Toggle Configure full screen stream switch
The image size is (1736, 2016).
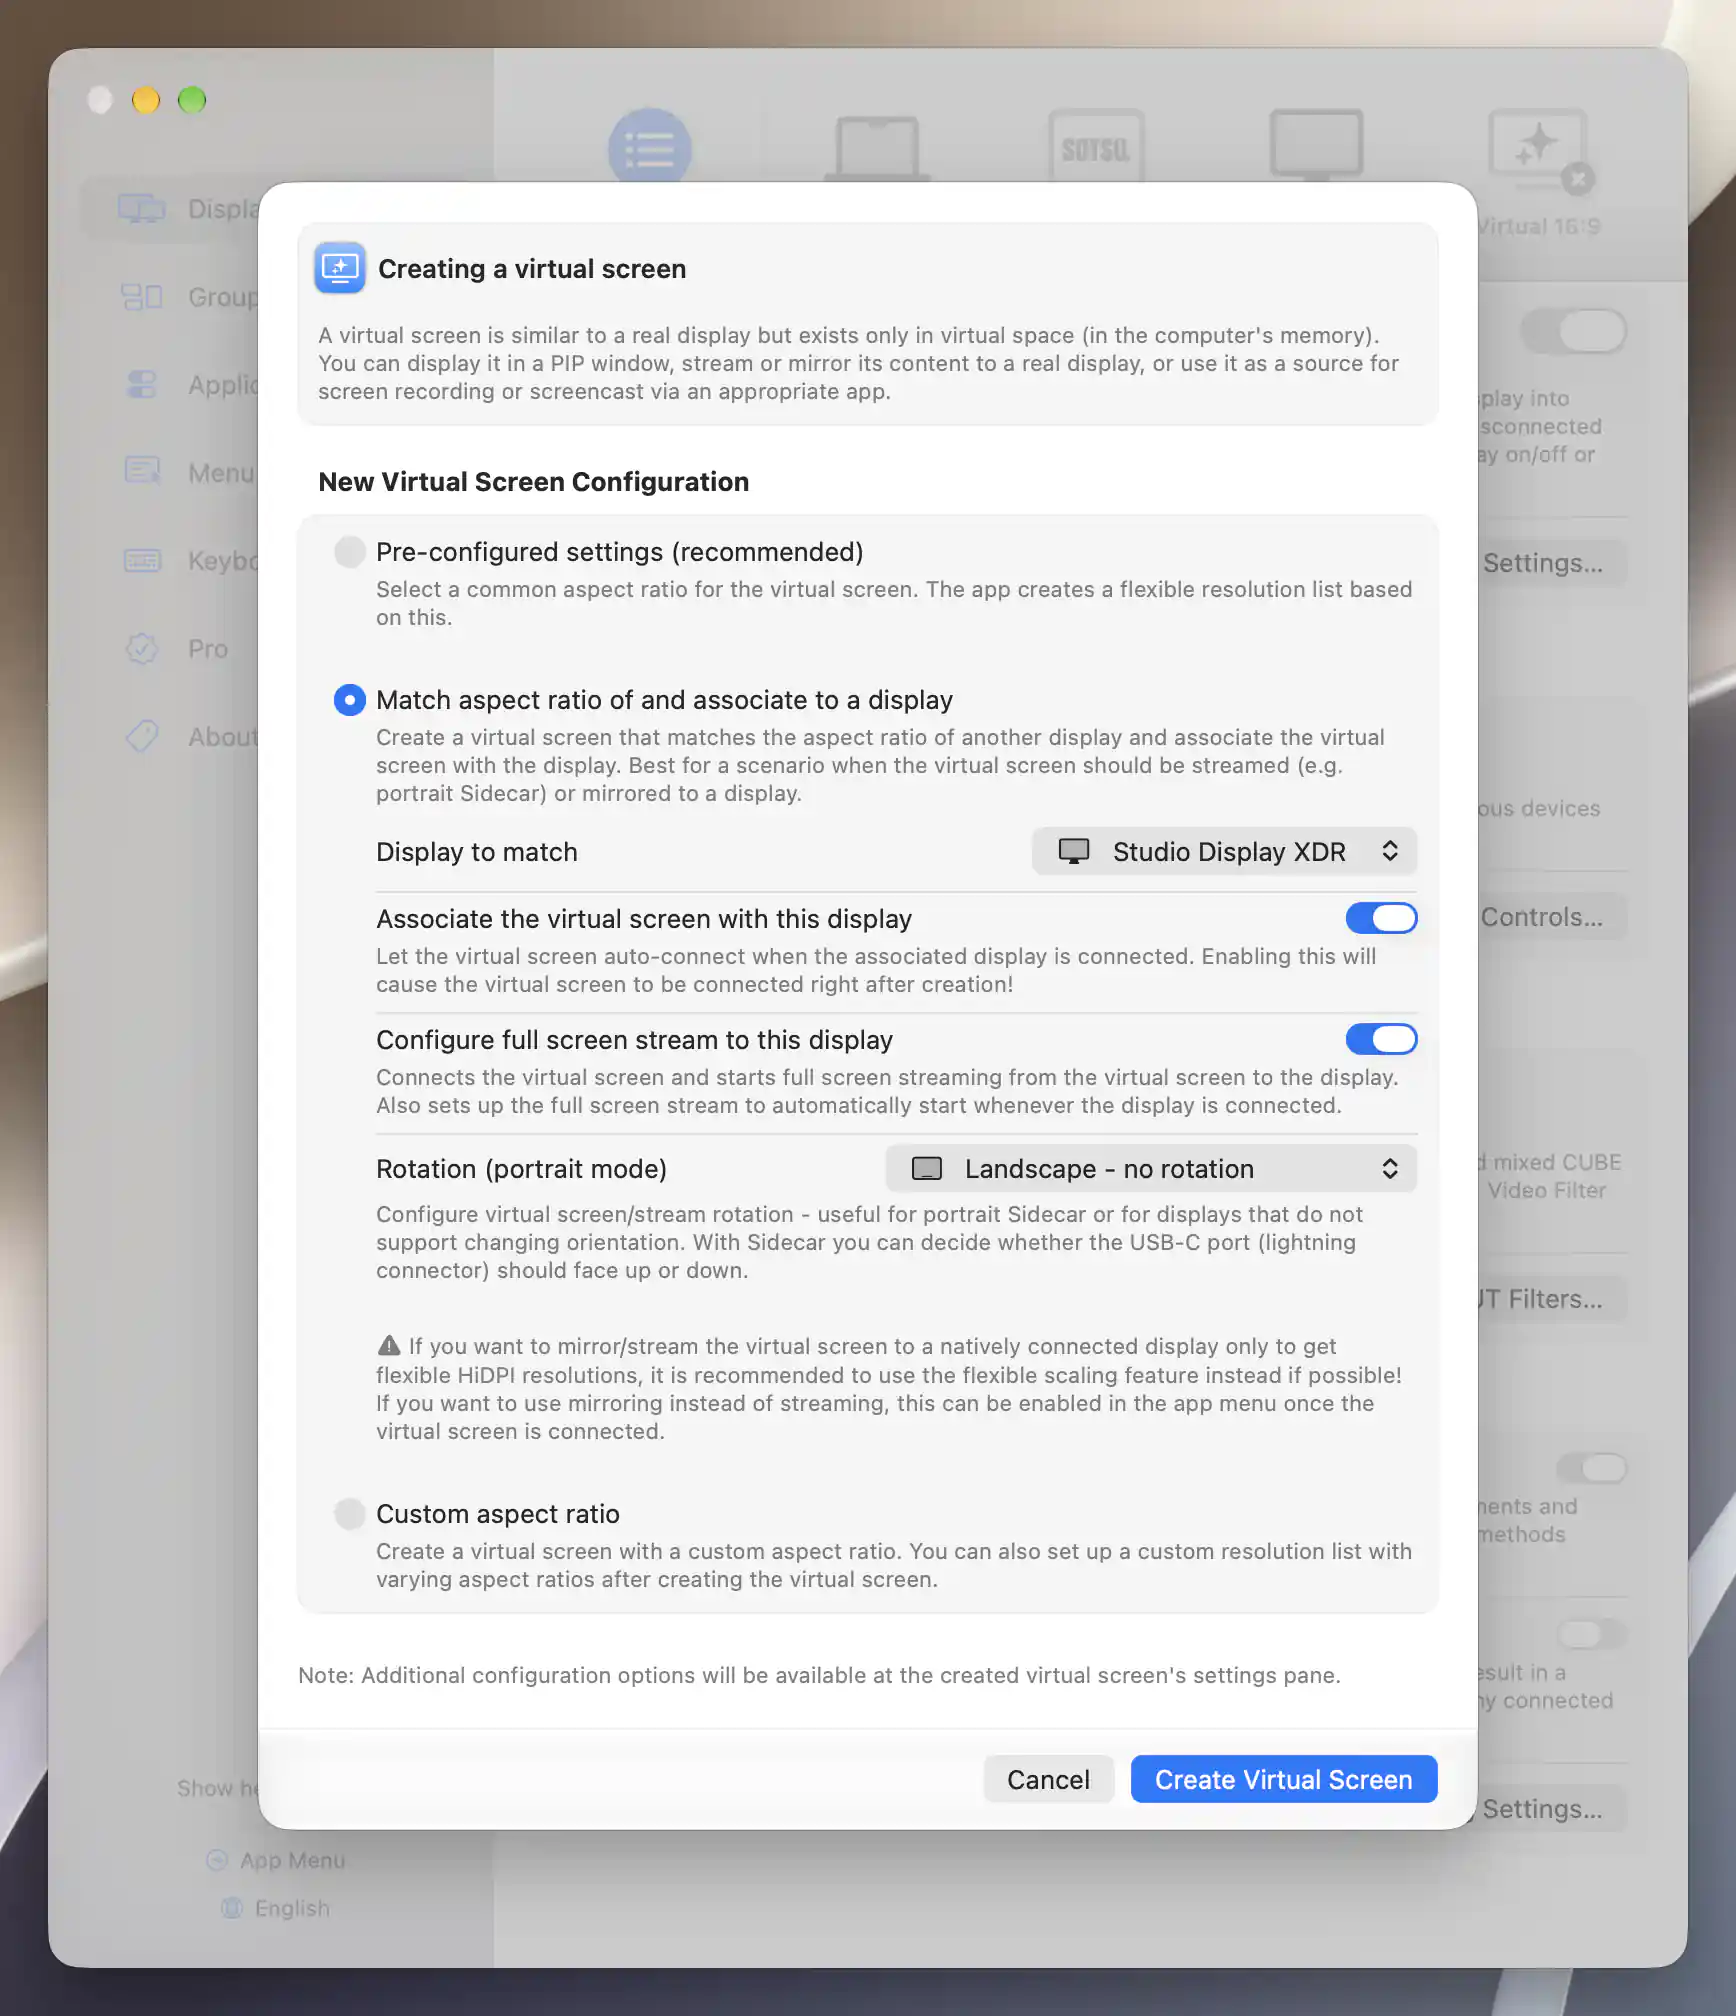coord(1381,1039)
